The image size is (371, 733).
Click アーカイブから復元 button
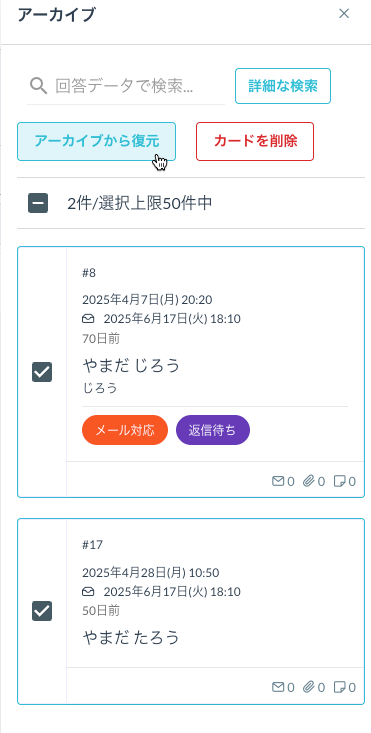(x=97, y=141)
